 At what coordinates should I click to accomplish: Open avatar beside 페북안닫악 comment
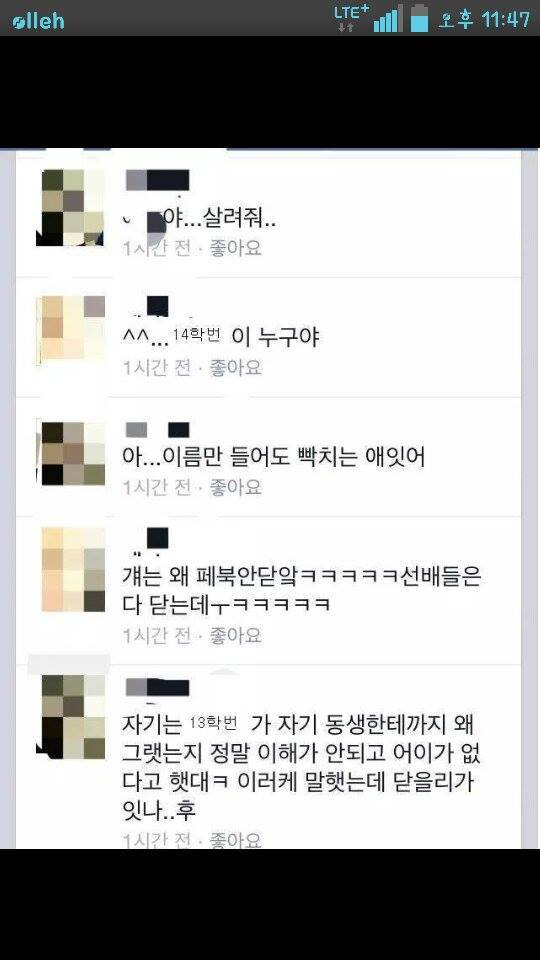73,569
